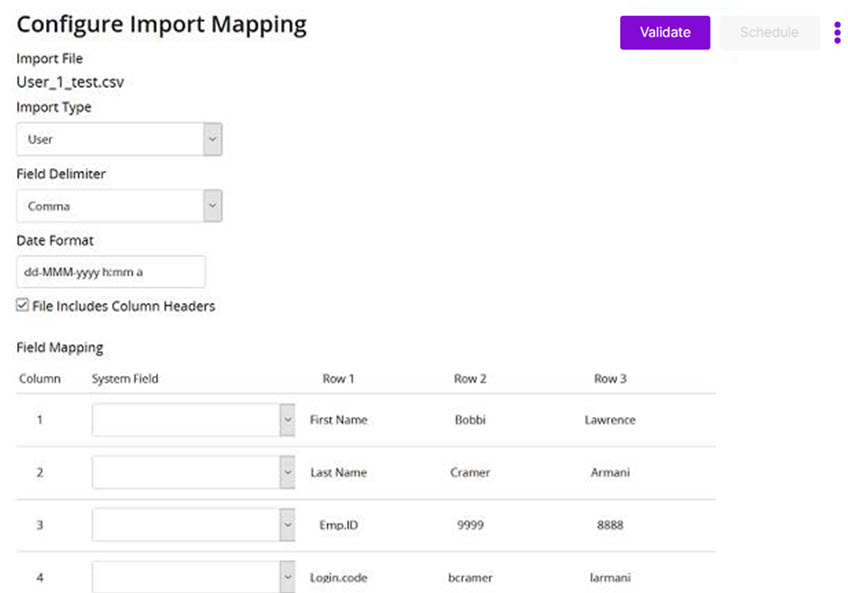The image size is (848, 593).
Task: Open System Field dropdown for First Name row
Action: point(193,420)
